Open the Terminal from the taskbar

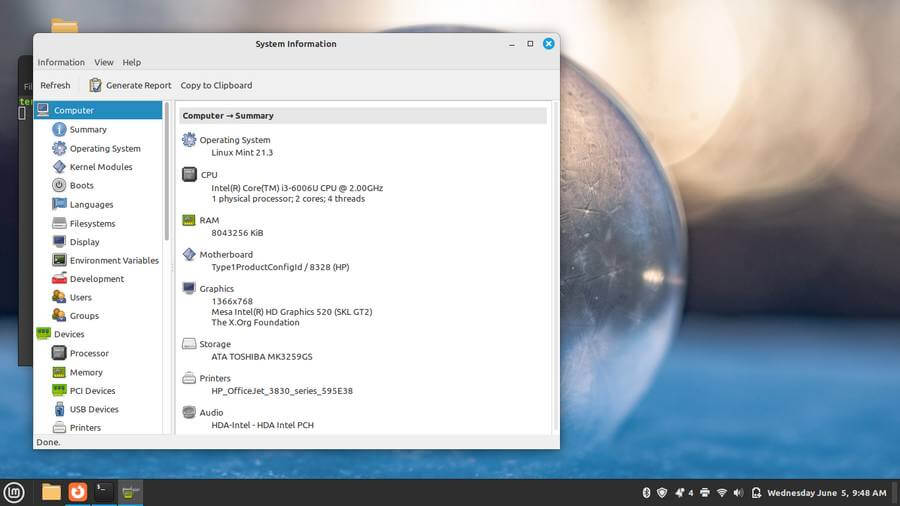tap(104, 492)
